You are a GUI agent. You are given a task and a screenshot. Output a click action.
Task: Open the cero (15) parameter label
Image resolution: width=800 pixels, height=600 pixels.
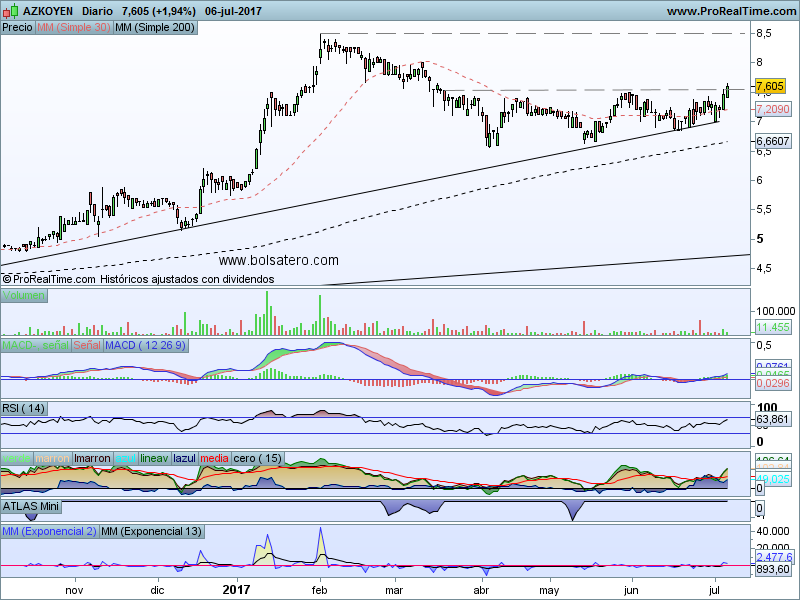pos(258,458)
